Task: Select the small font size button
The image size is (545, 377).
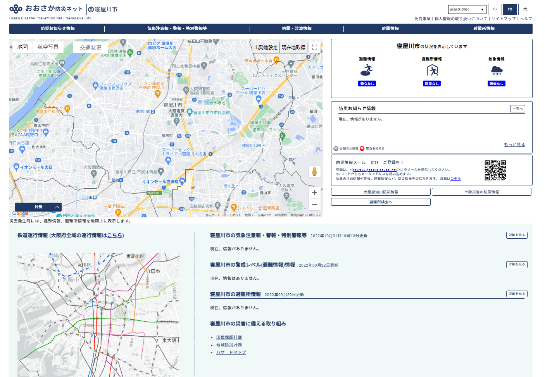Action: [495, 9]
